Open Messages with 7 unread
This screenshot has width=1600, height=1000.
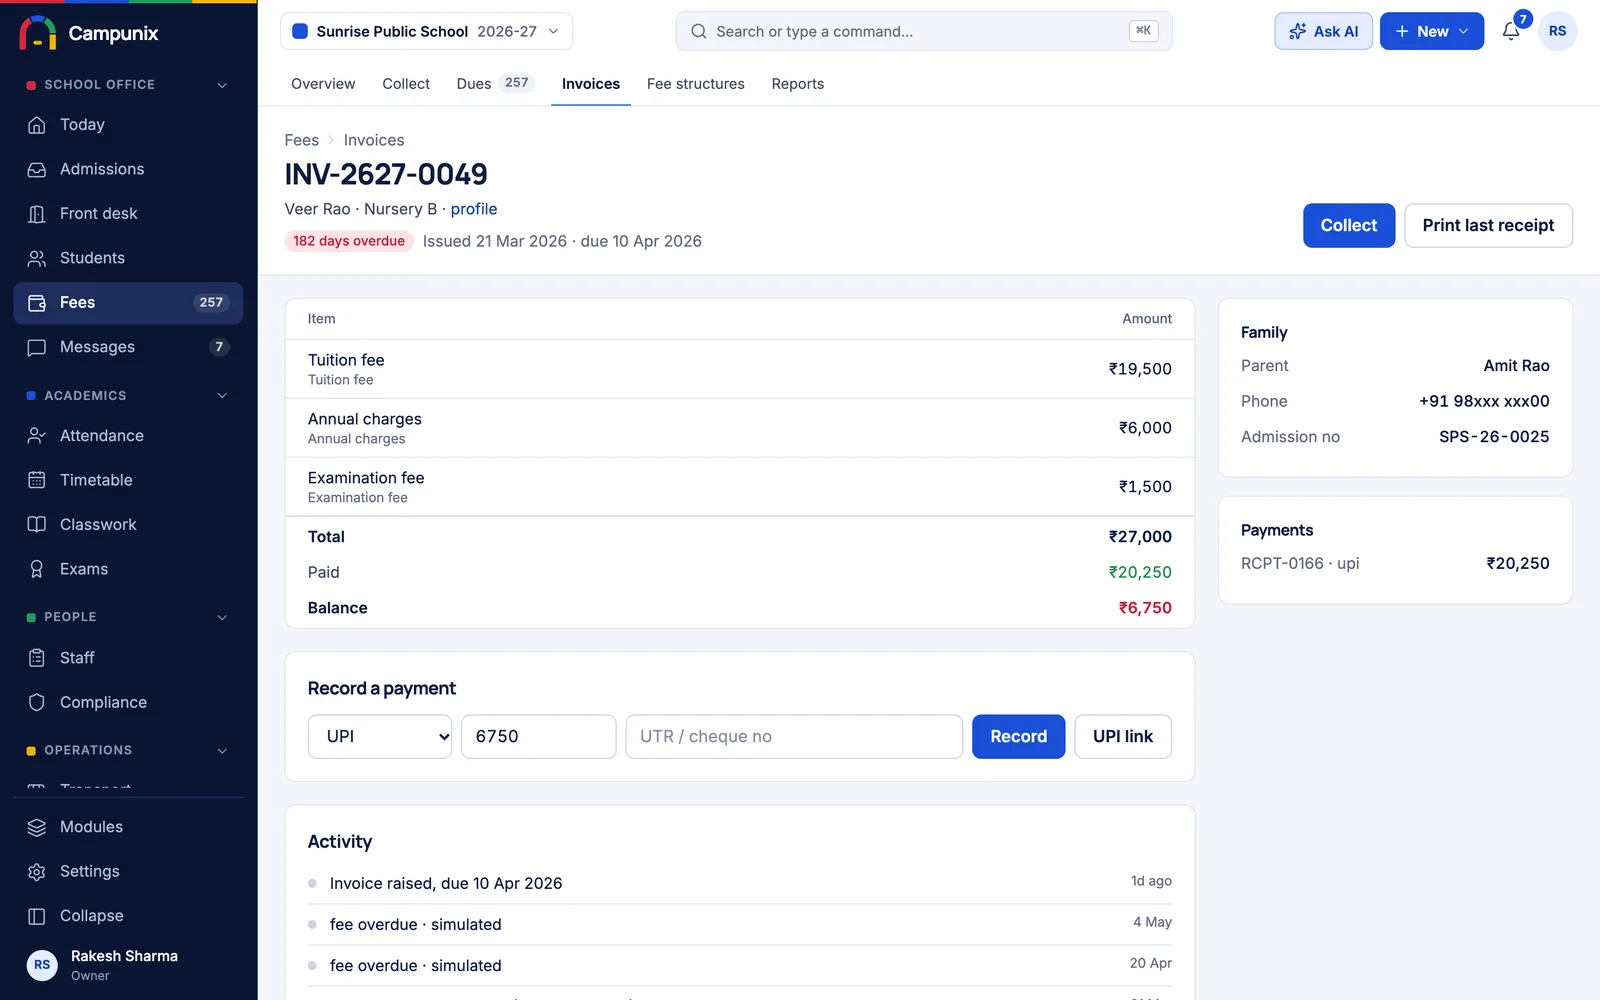tap(128, 347)
